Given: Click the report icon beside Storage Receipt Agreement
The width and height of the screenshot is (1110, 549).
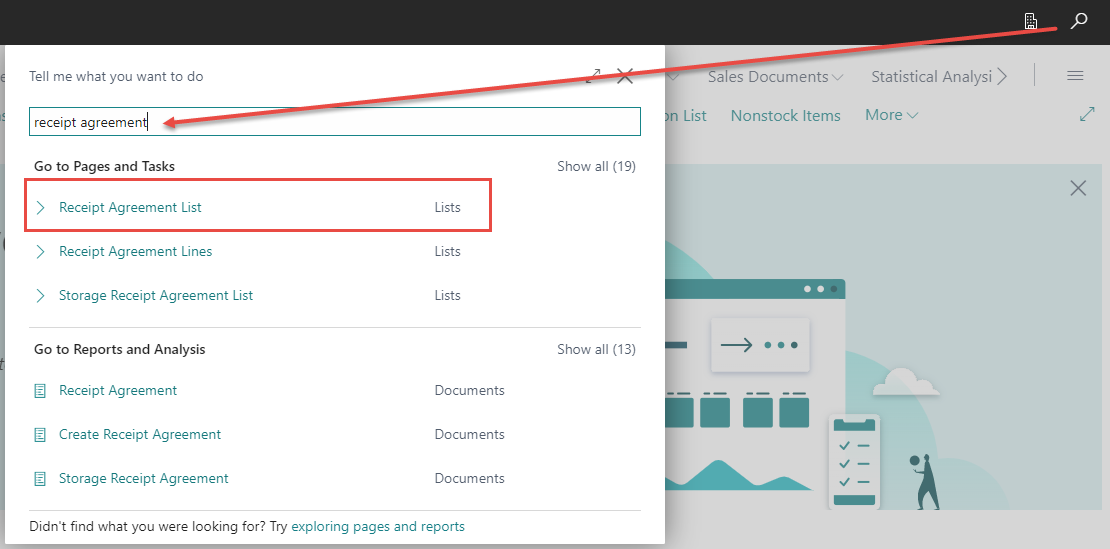Looking at the screenshot, I should pos(41,479).
